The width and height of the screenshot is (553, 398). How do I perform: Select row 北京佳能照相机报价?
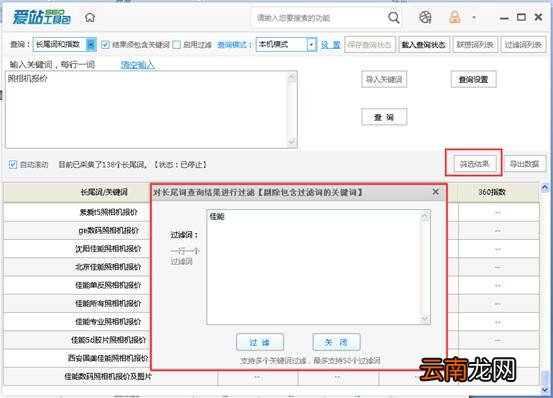pyautogui.click(x=108, y=267)
